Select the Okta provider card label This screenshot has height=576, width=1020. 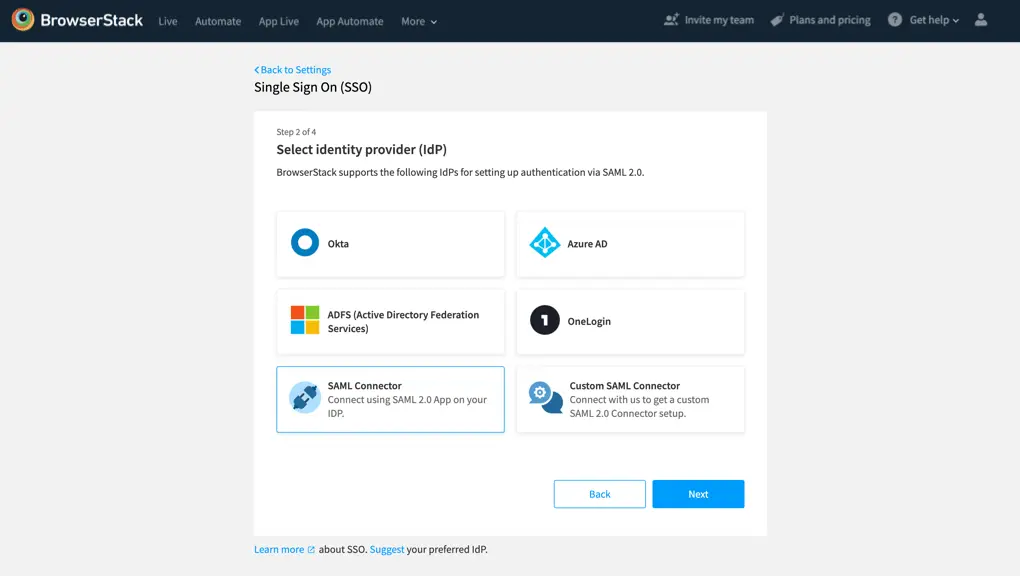tap(338, 243)
